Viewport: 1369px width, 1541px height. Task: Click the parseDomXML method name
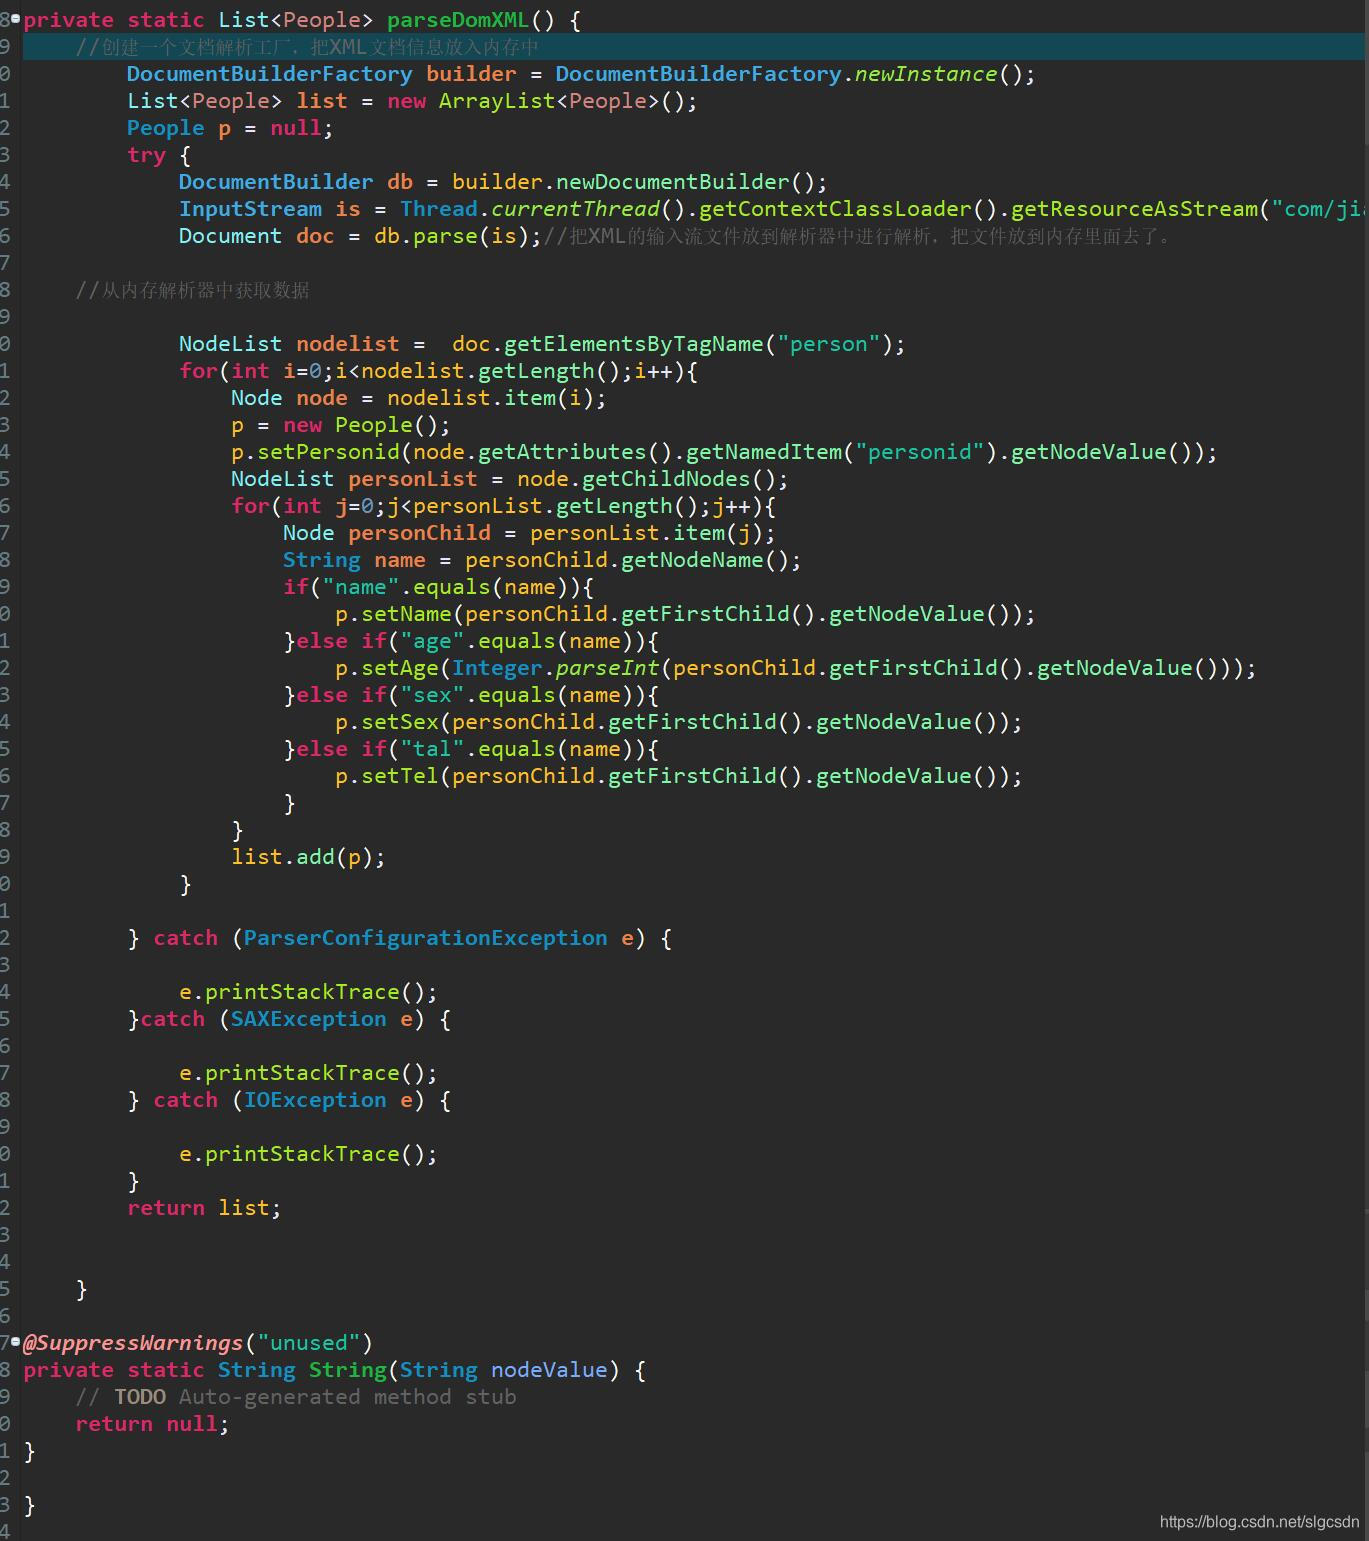point(457,20)
